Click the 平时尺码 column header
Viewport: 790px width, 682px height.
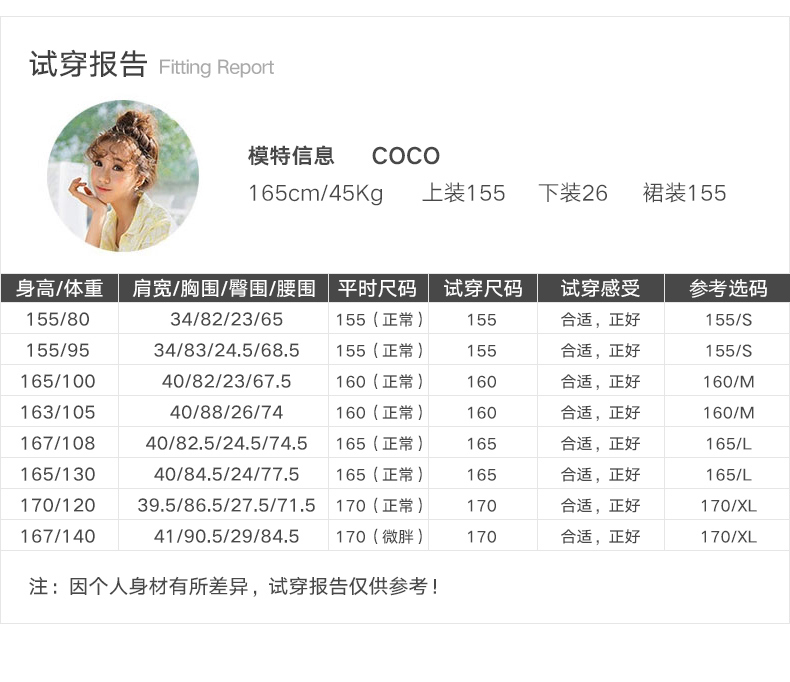[x=378, y=288]
